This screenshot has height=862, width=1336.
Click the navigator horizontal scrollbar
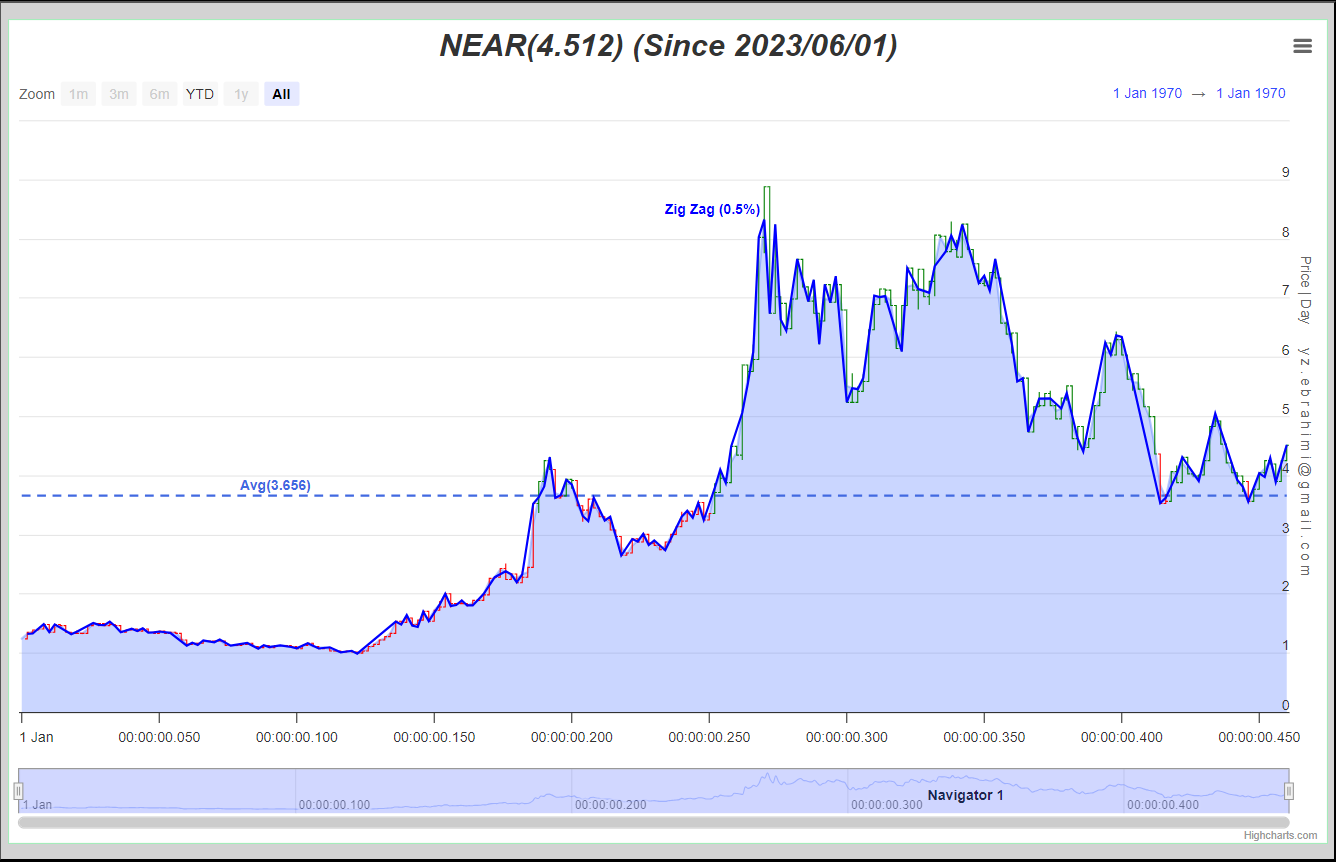pyautogui.click(x=654, y=822)
